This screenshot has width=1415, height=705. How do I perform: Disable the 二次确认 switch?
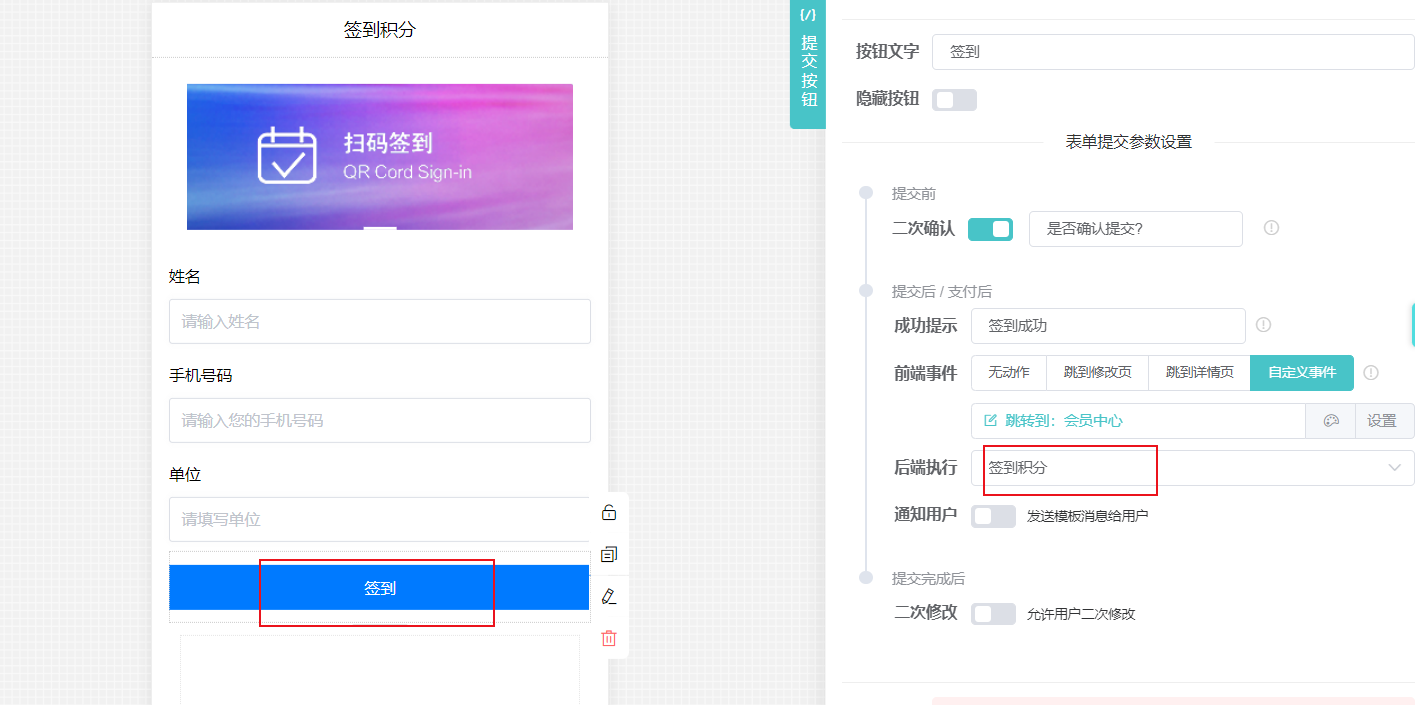pos(990,229)
